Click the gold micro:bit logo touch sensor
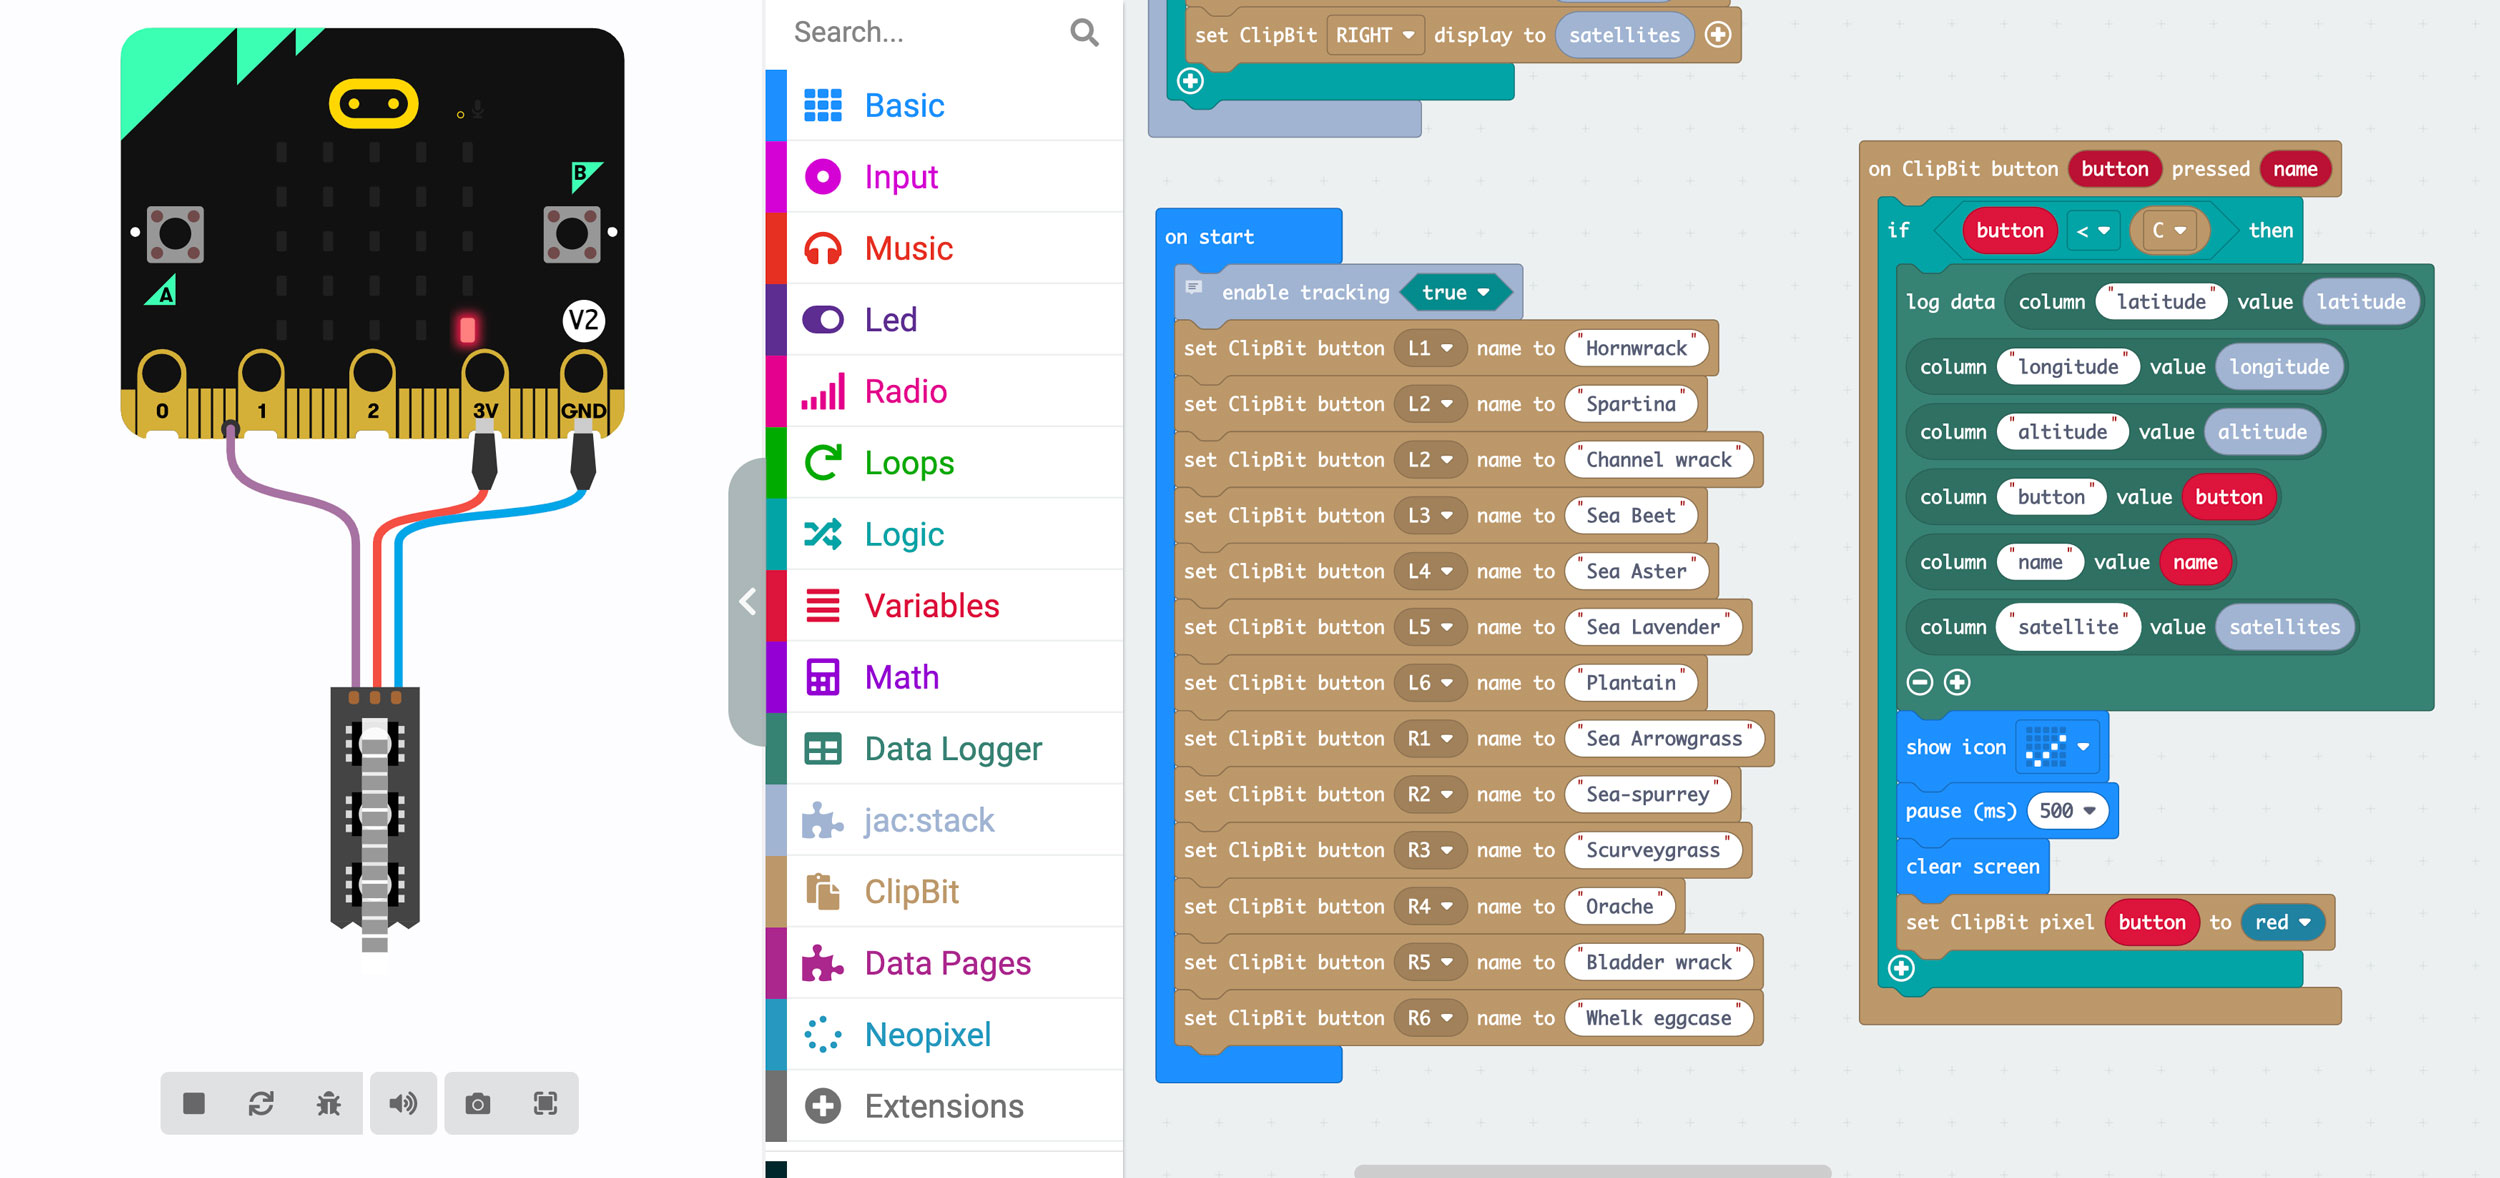This screenshot has width=2500, height=1178. coord(373,104)
